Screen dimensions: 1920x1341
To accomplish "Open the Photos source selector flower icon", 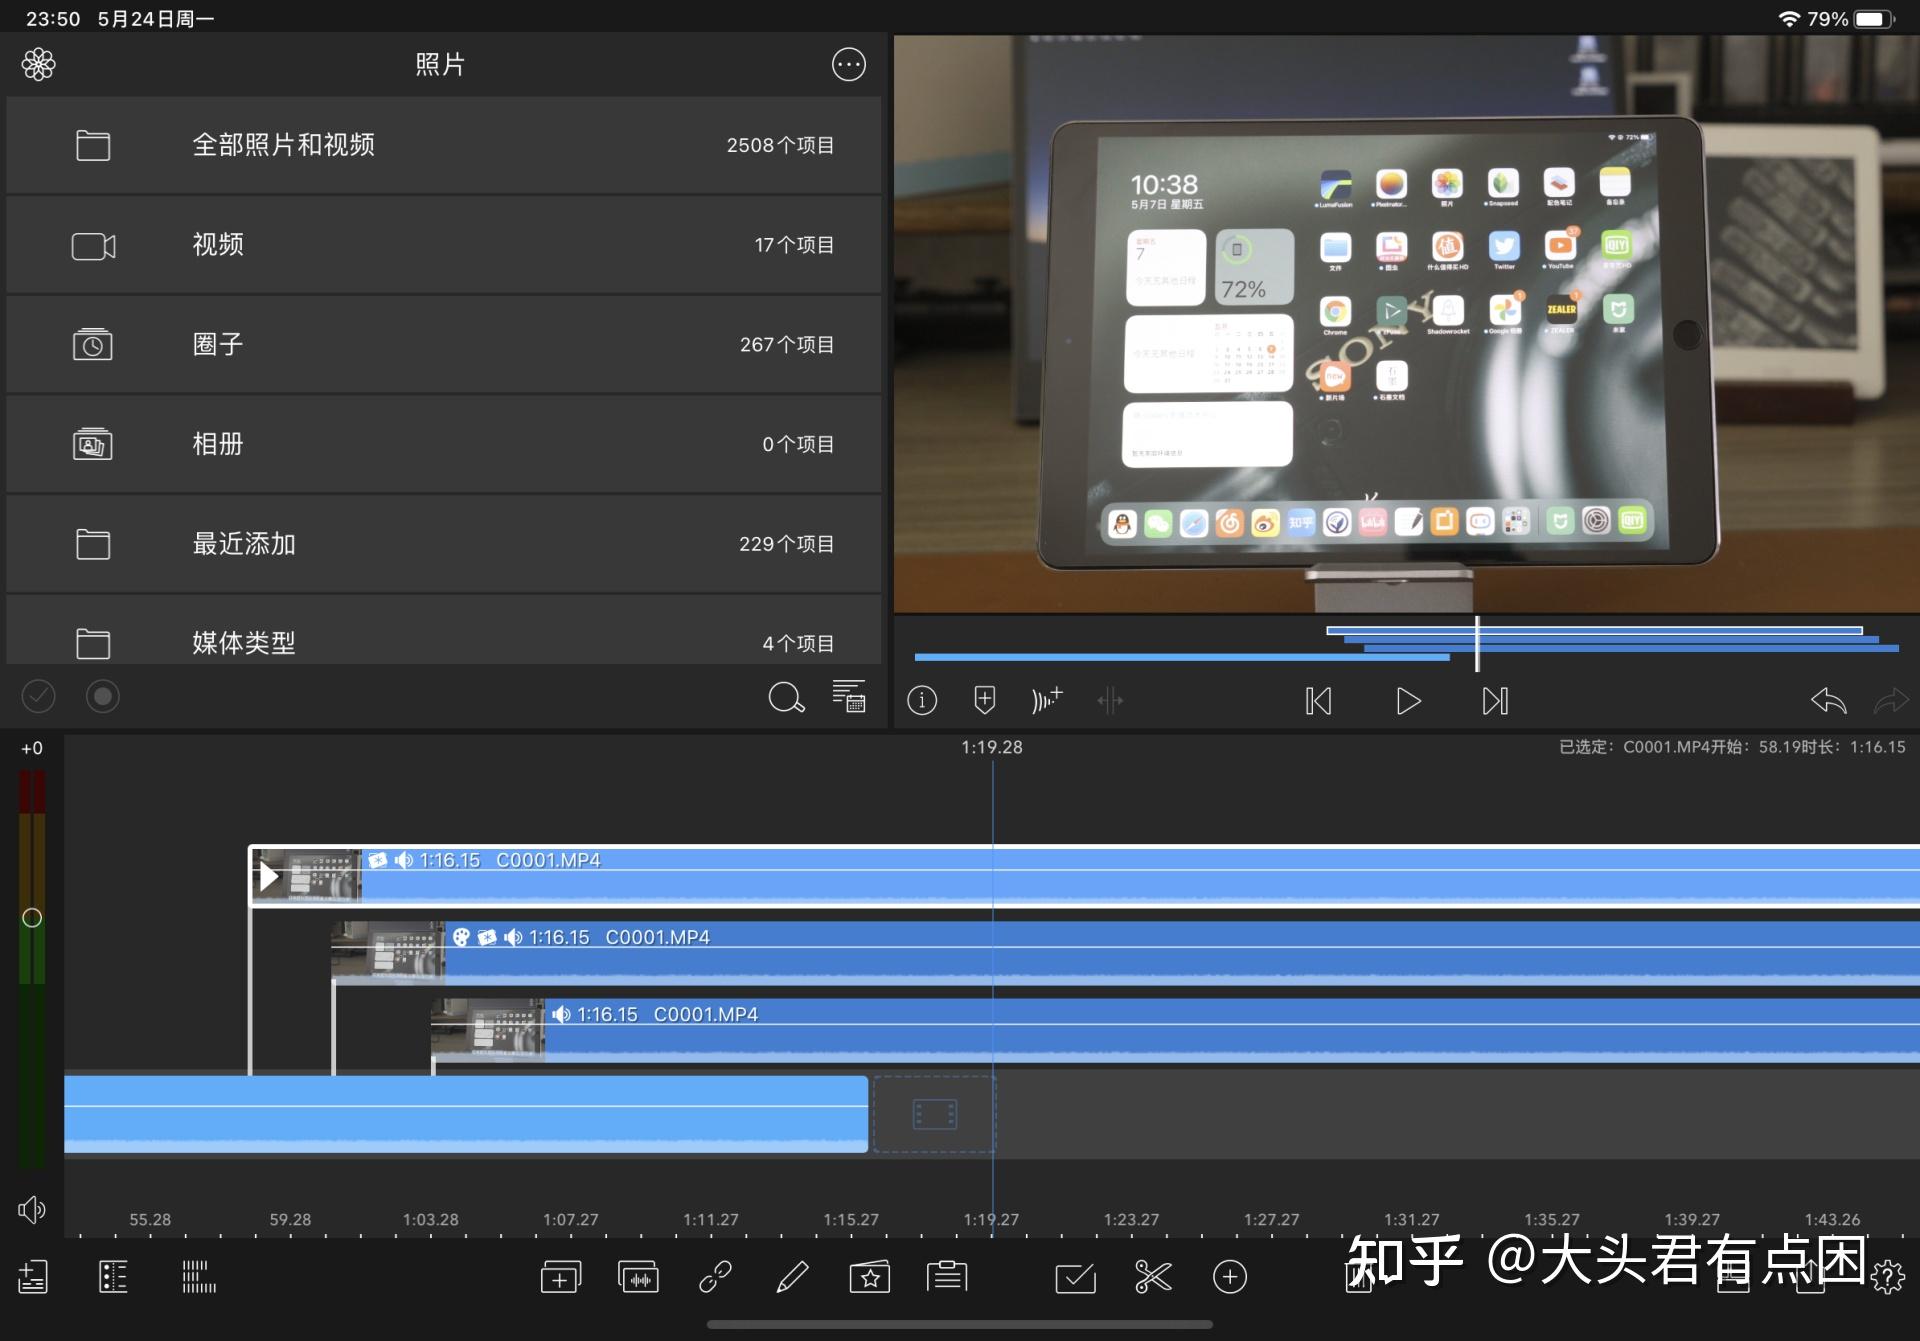I will tap(38, 65).
